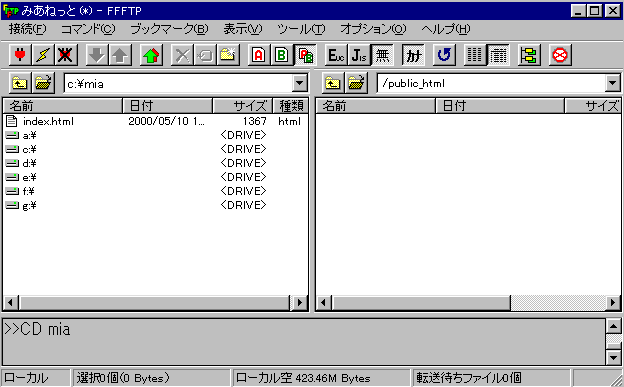This screenshot has height=387, width=624.
Task: Click log pane scroll up arrow
Action: [613, 327]
